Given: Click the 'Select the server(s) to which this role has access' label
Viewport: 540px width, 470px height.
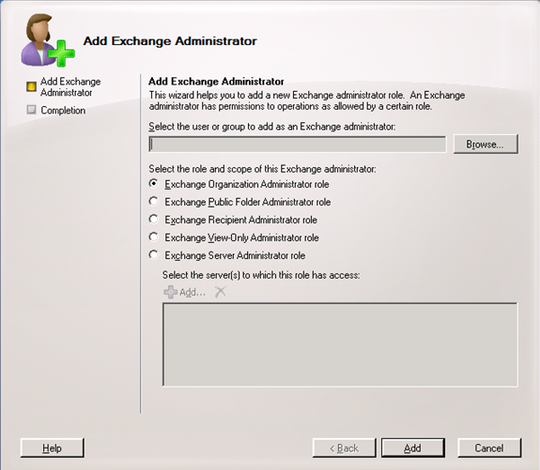Looking at the screenshot, I should pos(261,275).
